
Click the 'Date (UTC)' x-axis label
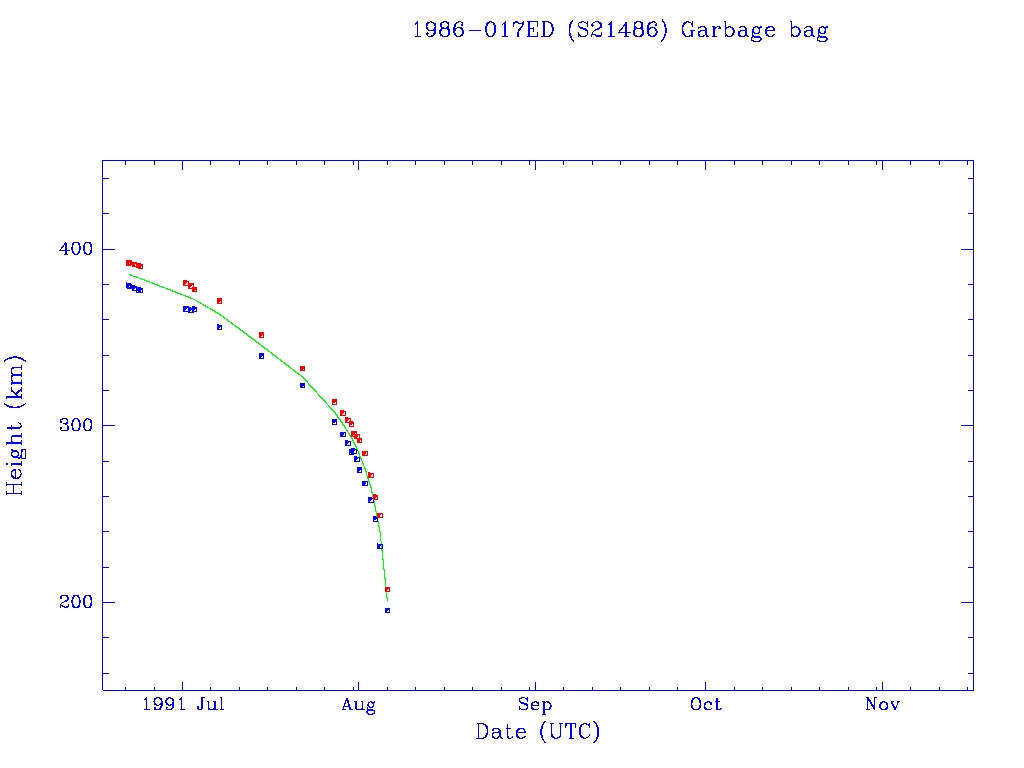click(x=538, y=732)
